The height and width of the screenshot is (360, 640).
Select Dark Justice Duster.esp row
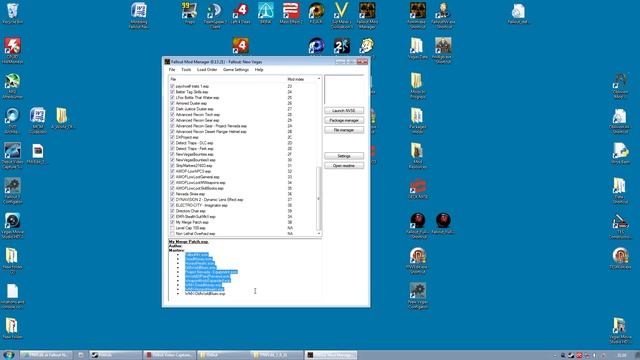(x=195, y=109)
